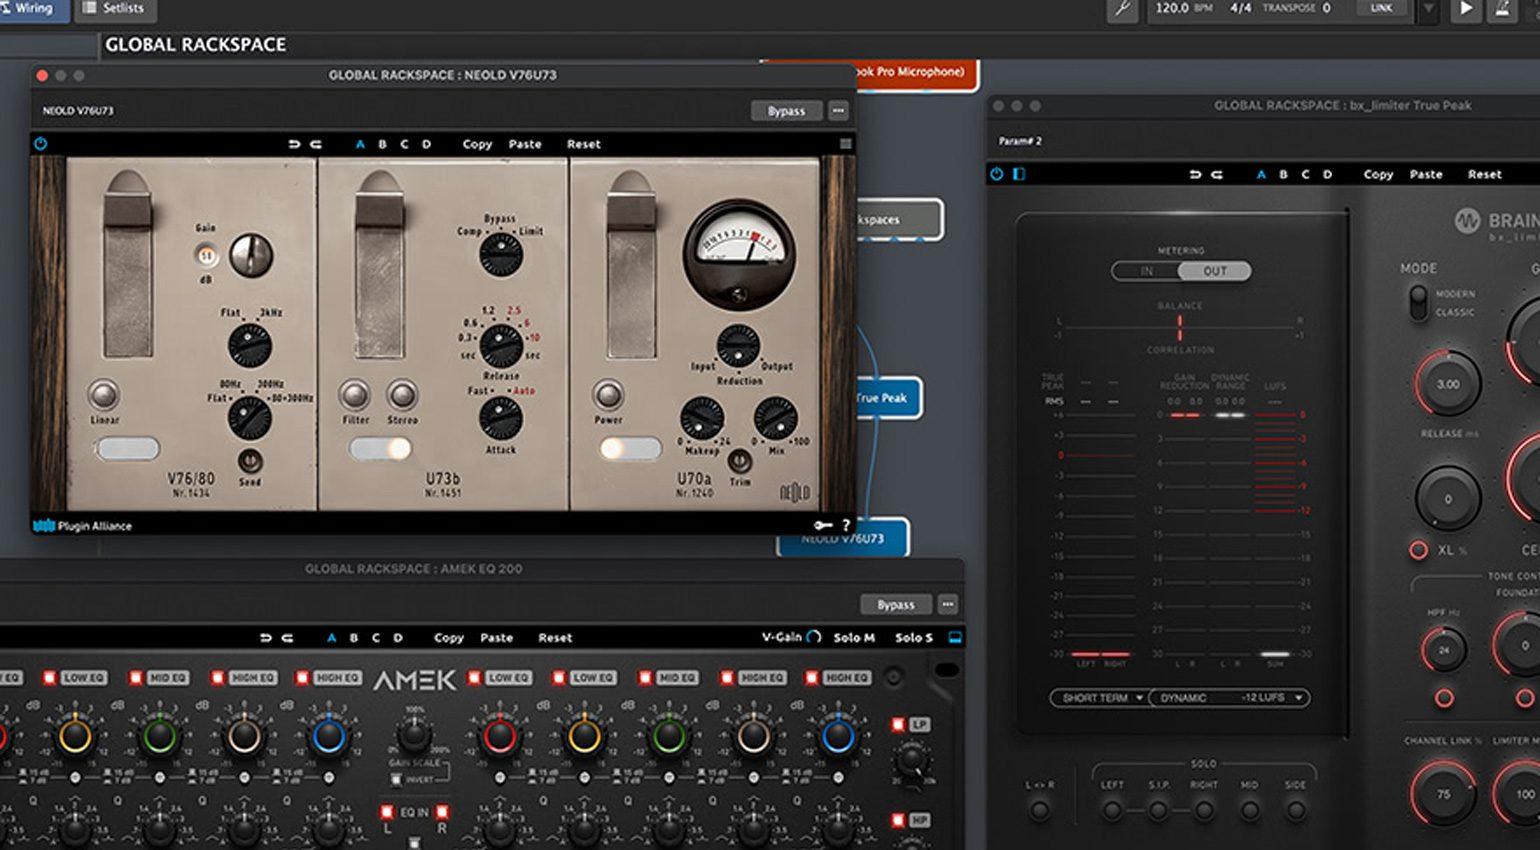Click undo arrow in NEOLD V76U73 toolbar
The image size is (1540, 850).
click(294, 144)
